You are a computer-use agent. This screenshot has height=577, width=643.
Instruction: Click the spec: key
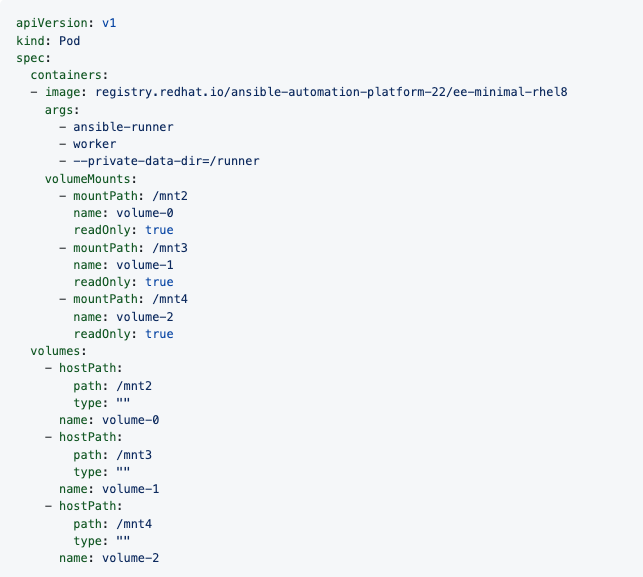(34, 57)
